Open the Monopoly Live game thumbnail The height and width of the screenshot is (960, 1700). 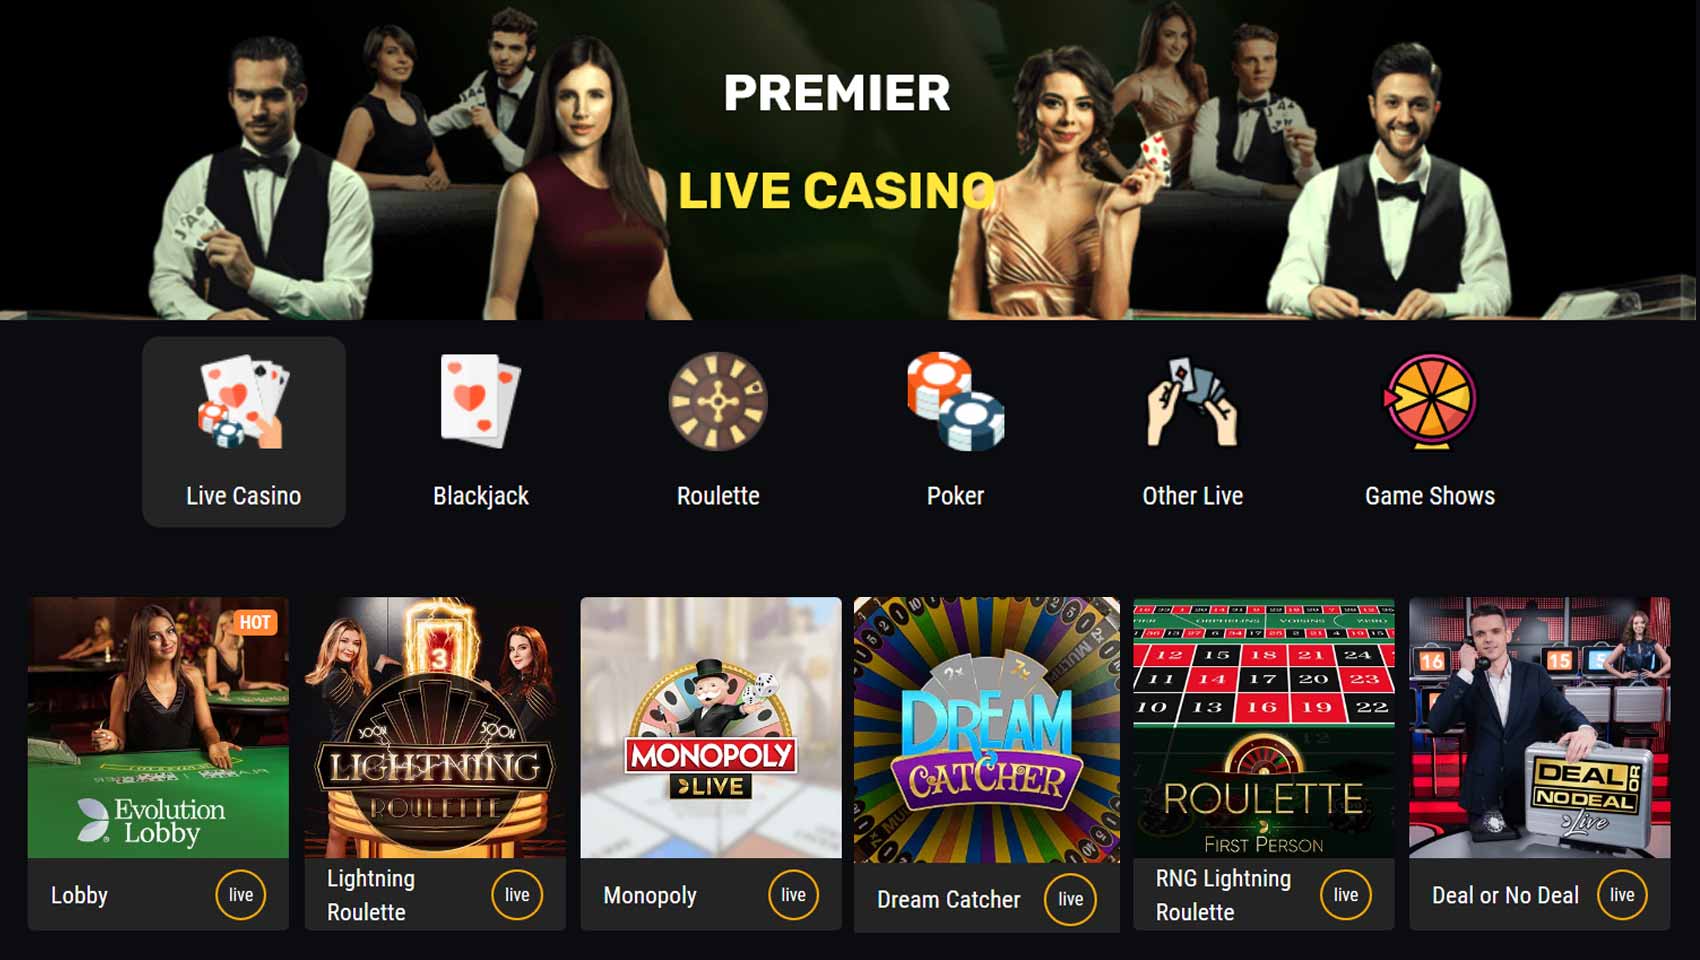[711, 727]
